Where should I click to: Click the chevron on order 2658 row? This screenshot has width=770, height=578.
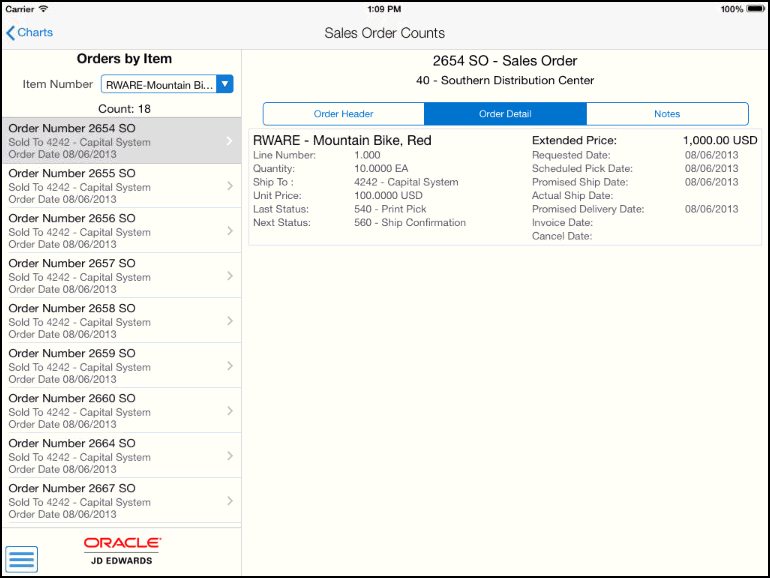tap(230, 321)
